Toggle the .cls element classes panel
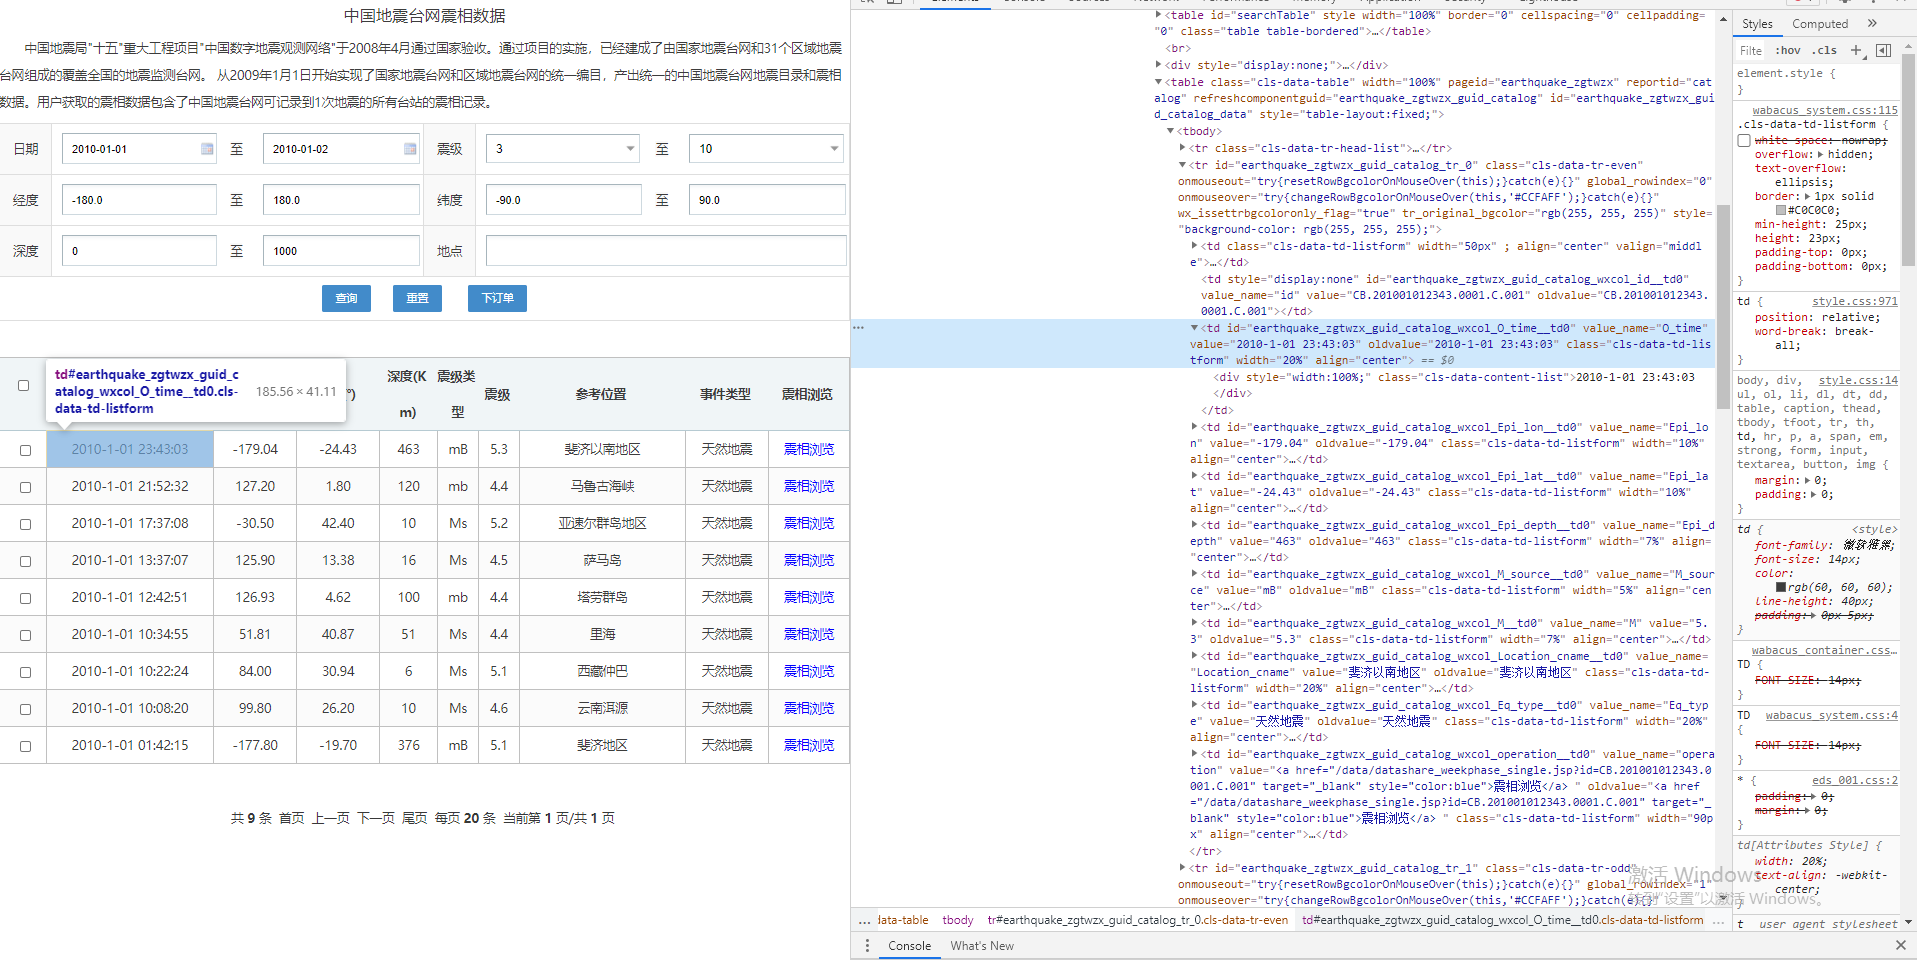 pos(1826,50)
